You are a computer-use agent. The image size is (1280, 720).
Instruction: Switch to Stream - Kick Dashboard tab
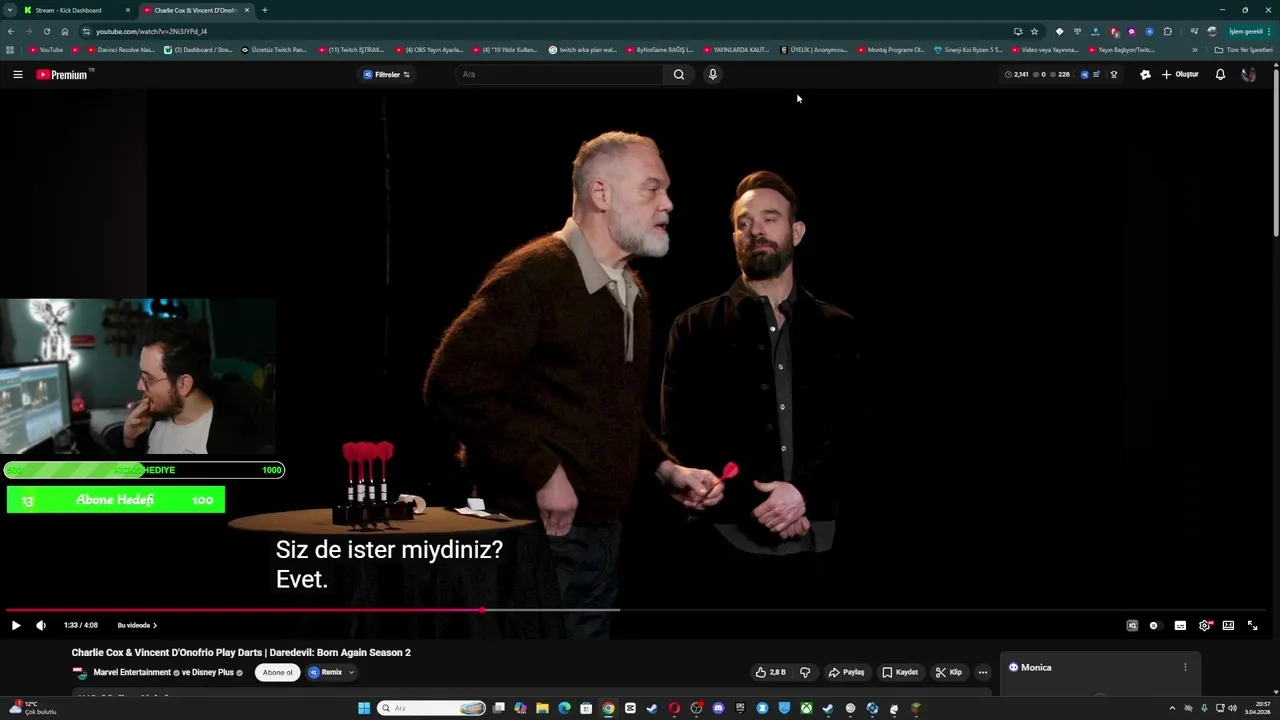click(68, 10)
